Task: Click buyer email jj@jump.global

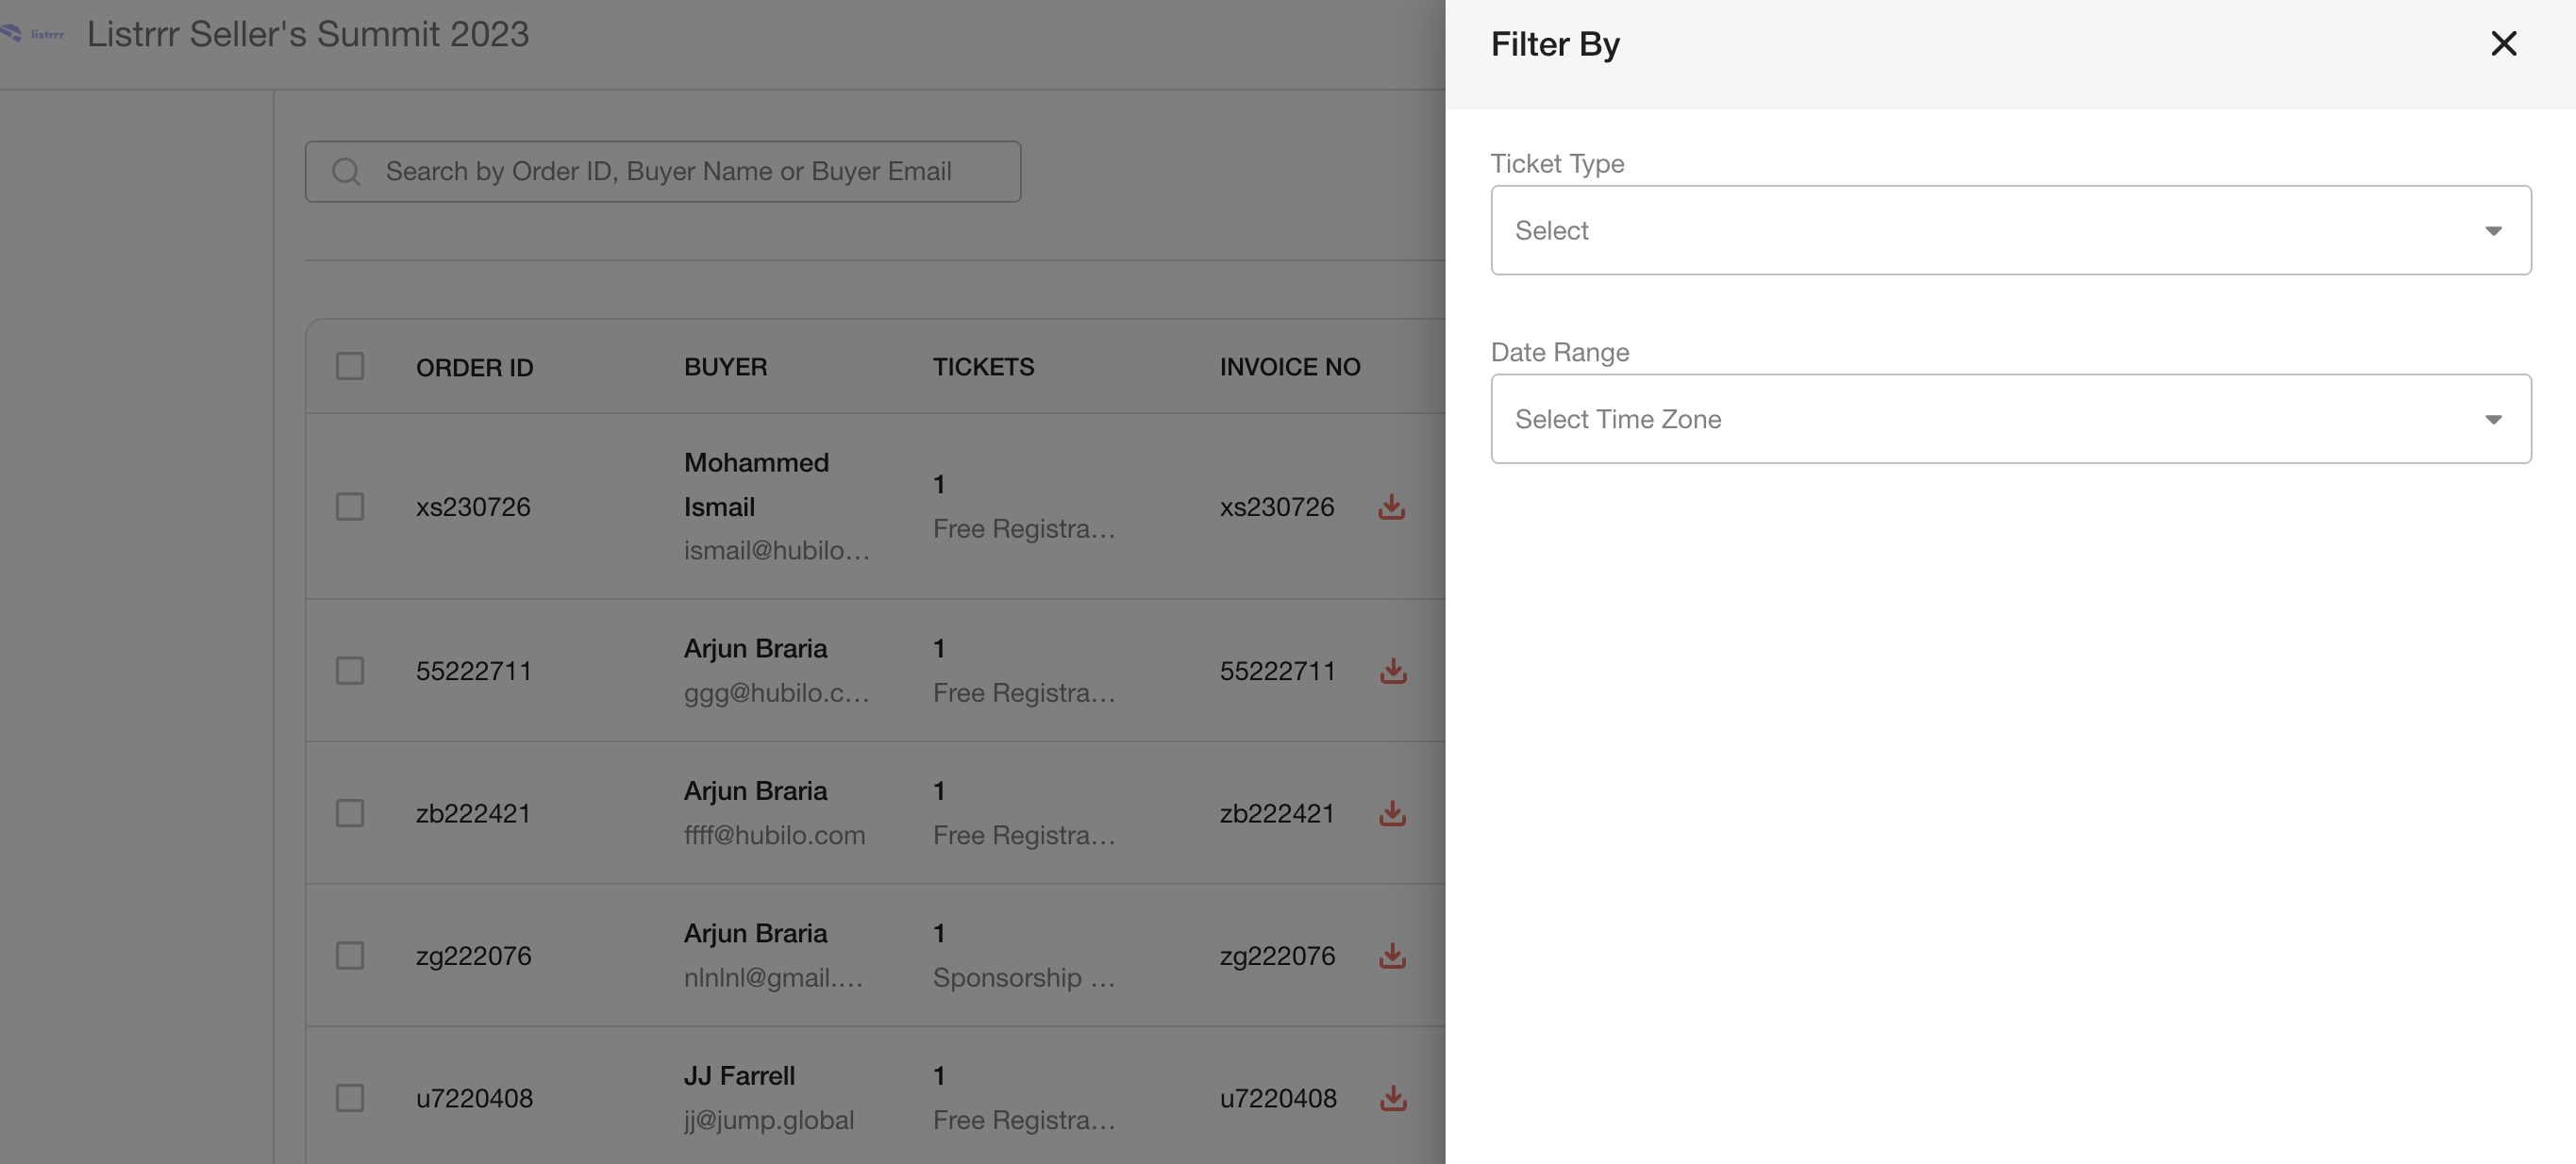Action: point(769,1121)
